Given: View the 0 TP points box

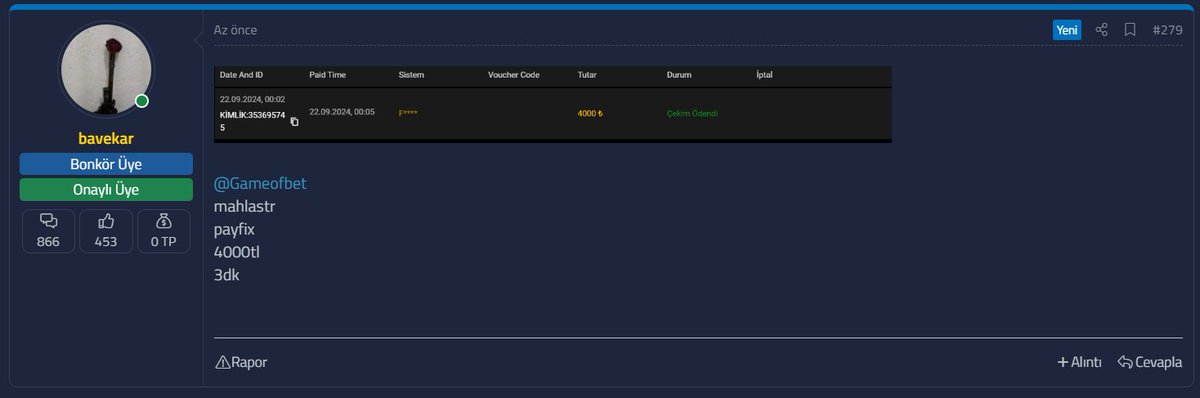Looking at the screenshot, I should point(164,231).
